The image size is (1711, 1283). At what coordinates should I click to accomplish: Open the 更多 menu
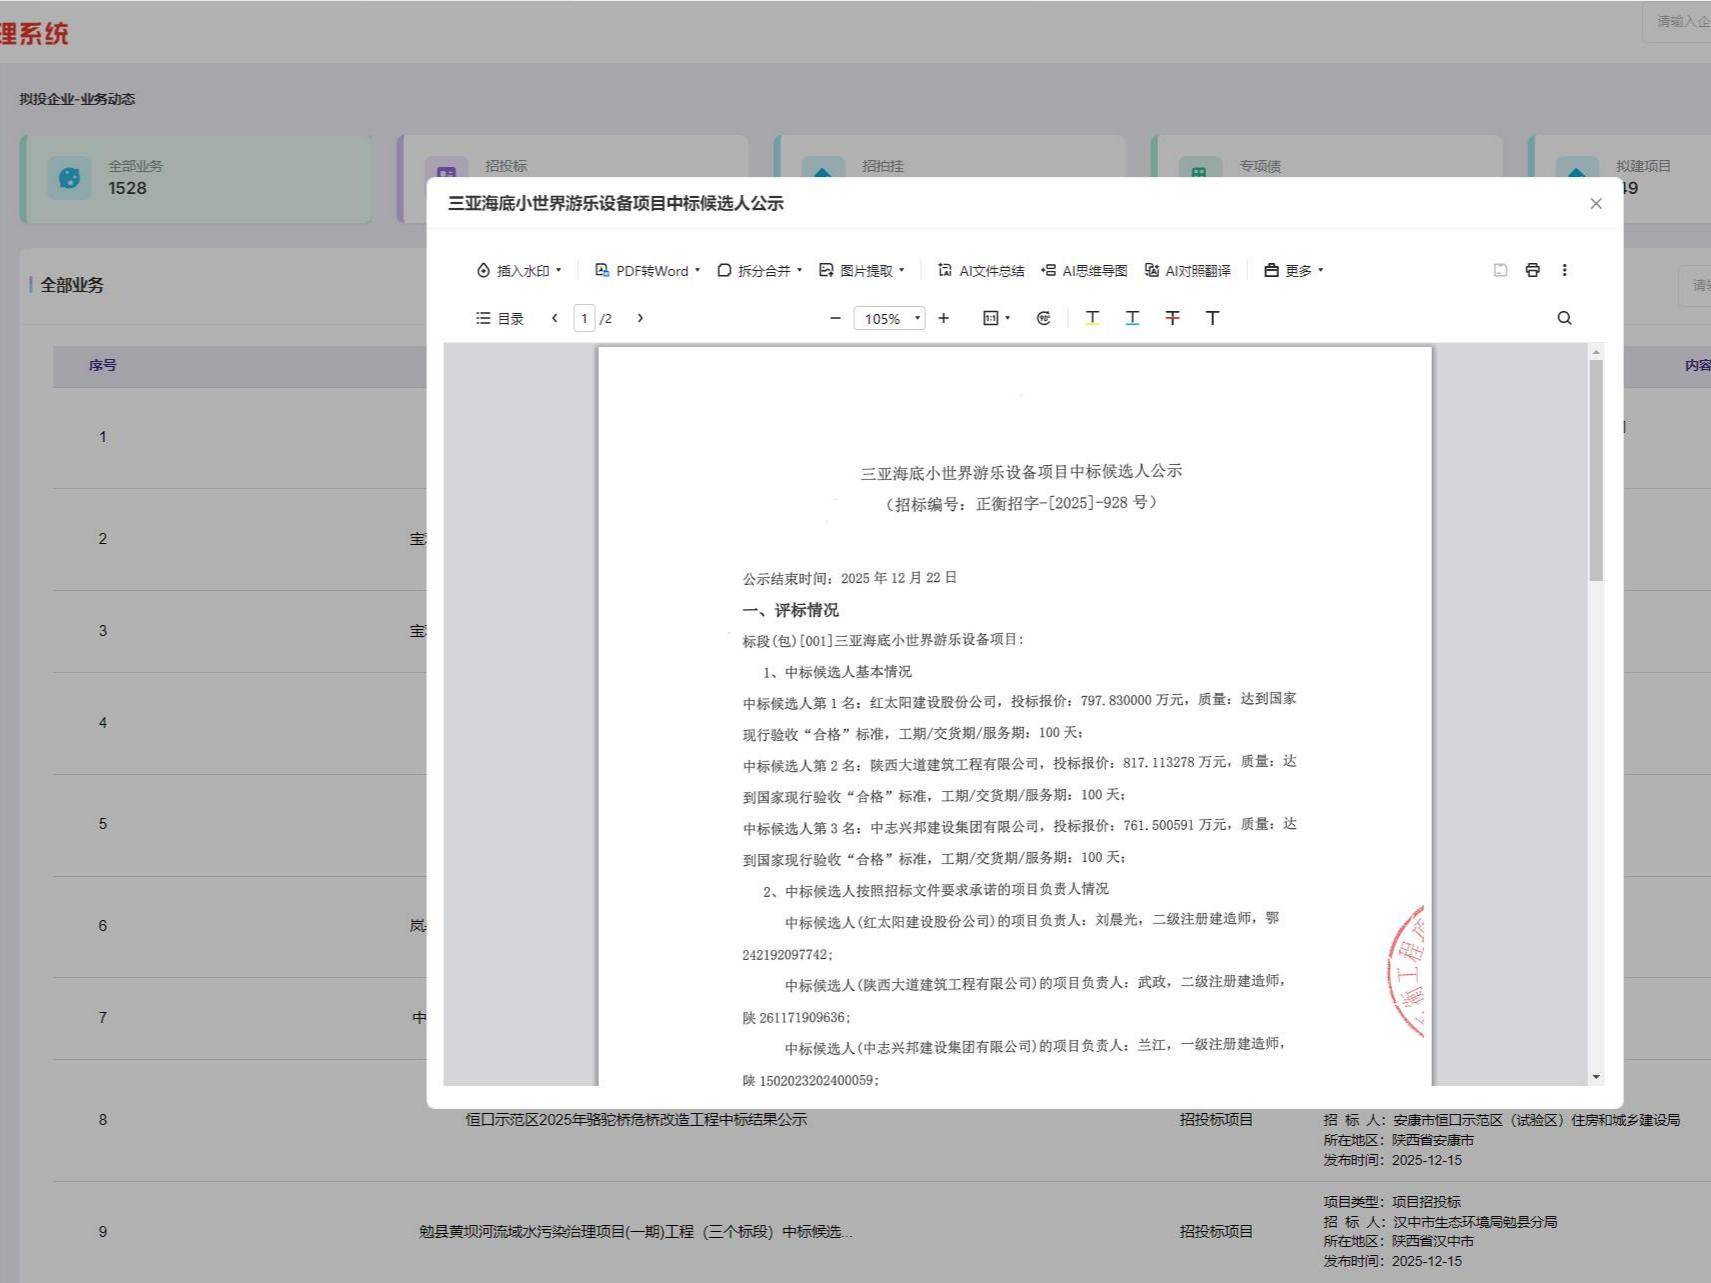point(1293,270)
